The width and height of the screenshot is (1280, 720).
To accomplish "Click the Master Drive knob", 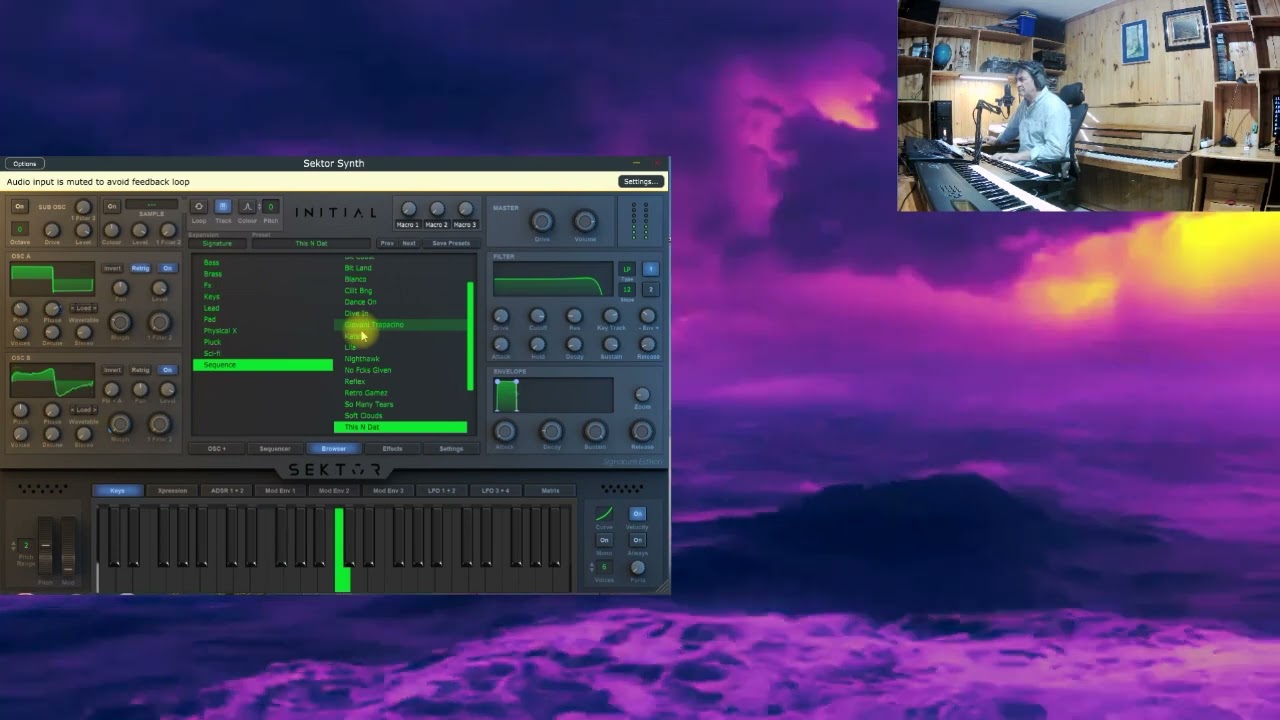I will point(542,221).
